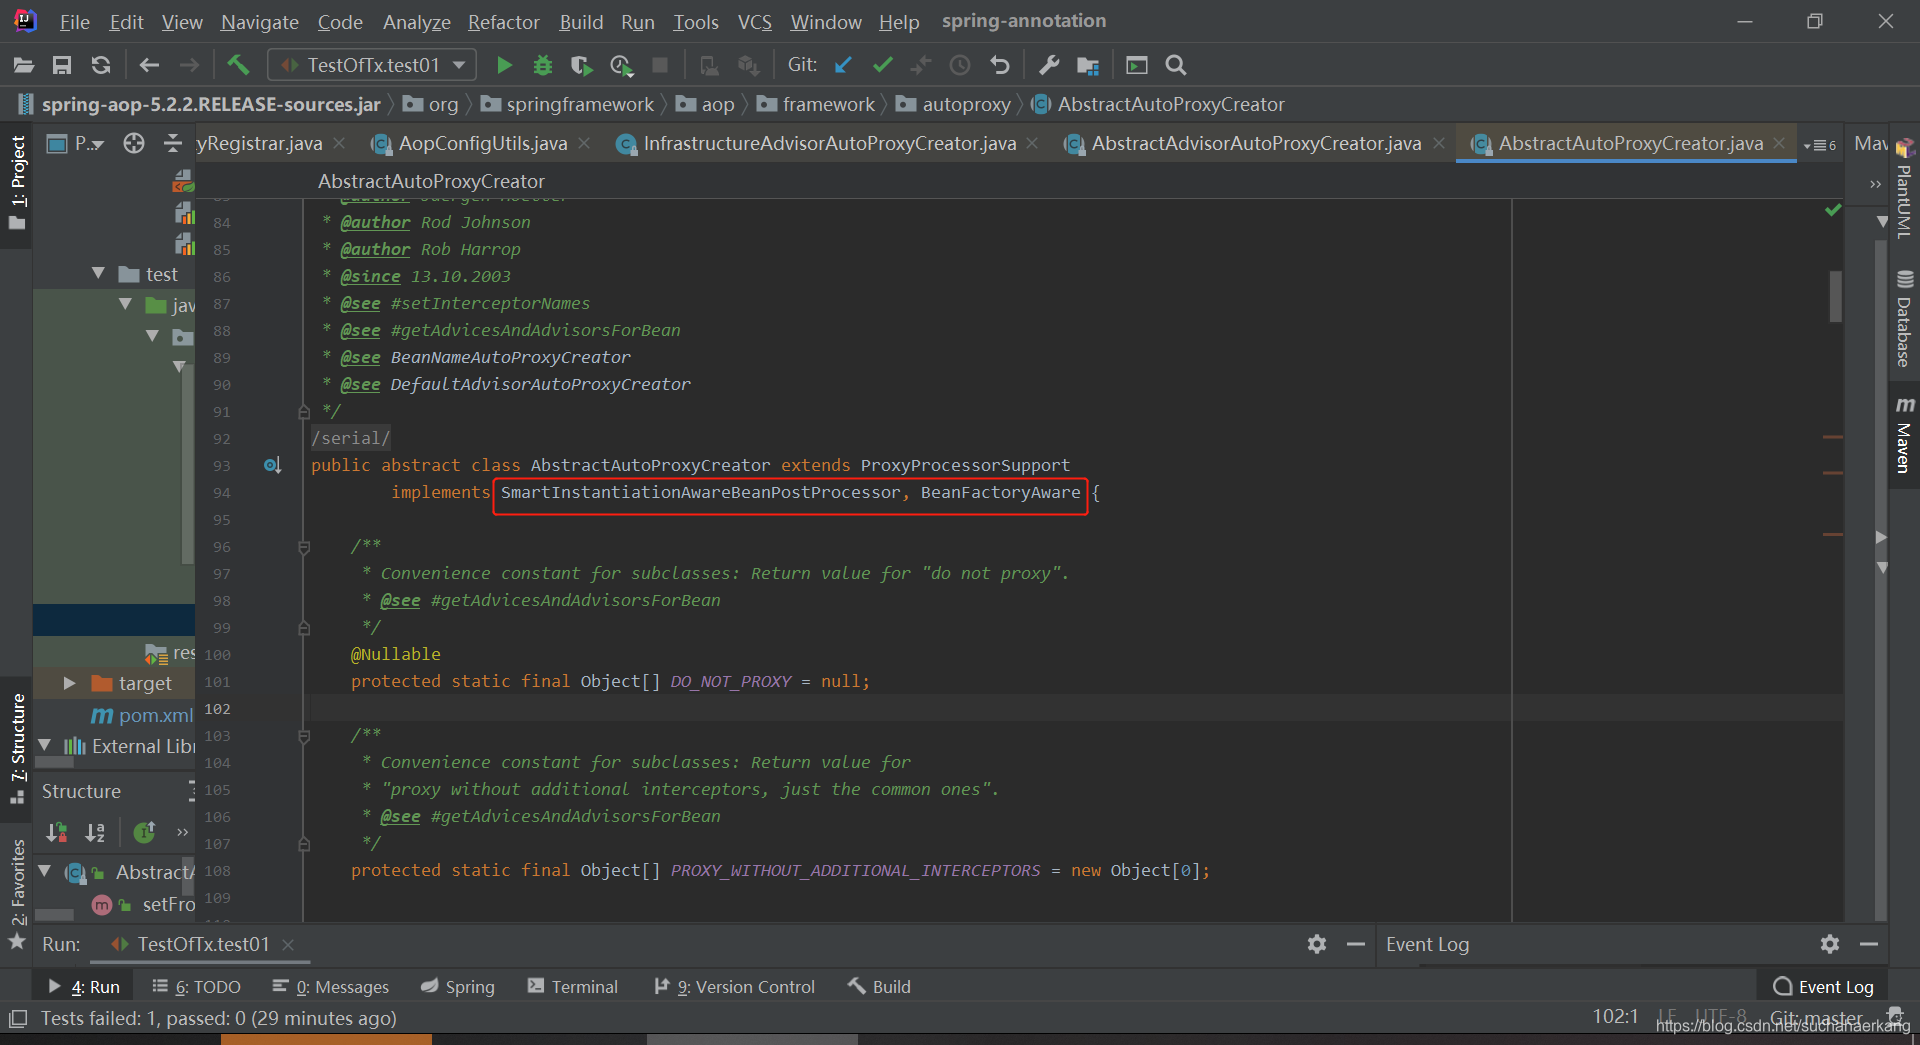Select pom.xml in the Project tree

(x=142, y=715)
